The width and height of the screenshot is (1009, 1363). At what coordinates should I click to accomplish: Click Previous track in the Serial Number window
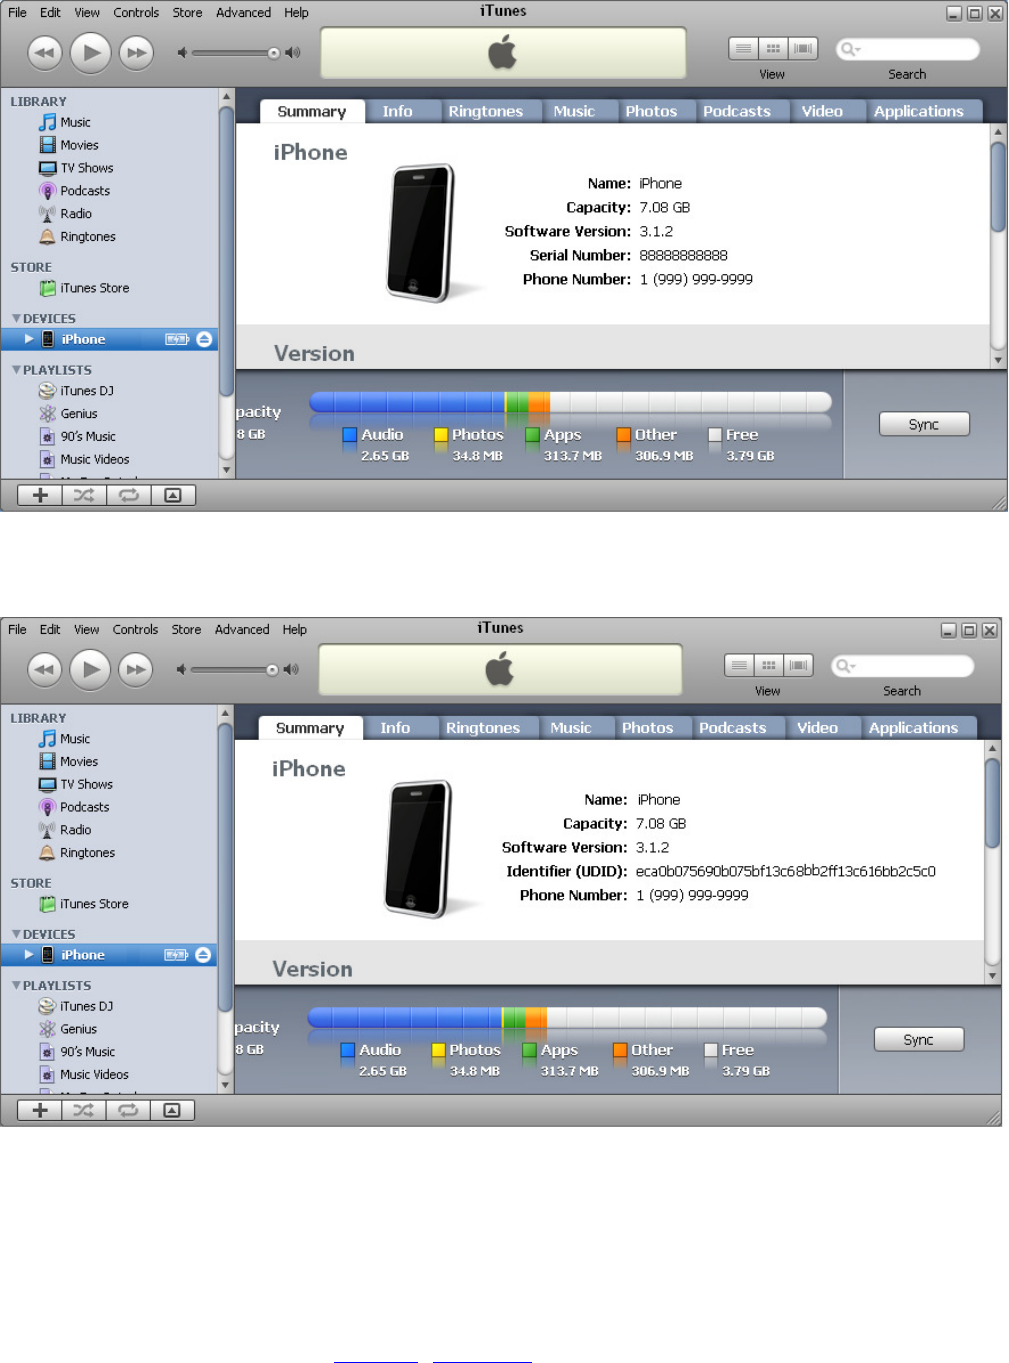44,53
